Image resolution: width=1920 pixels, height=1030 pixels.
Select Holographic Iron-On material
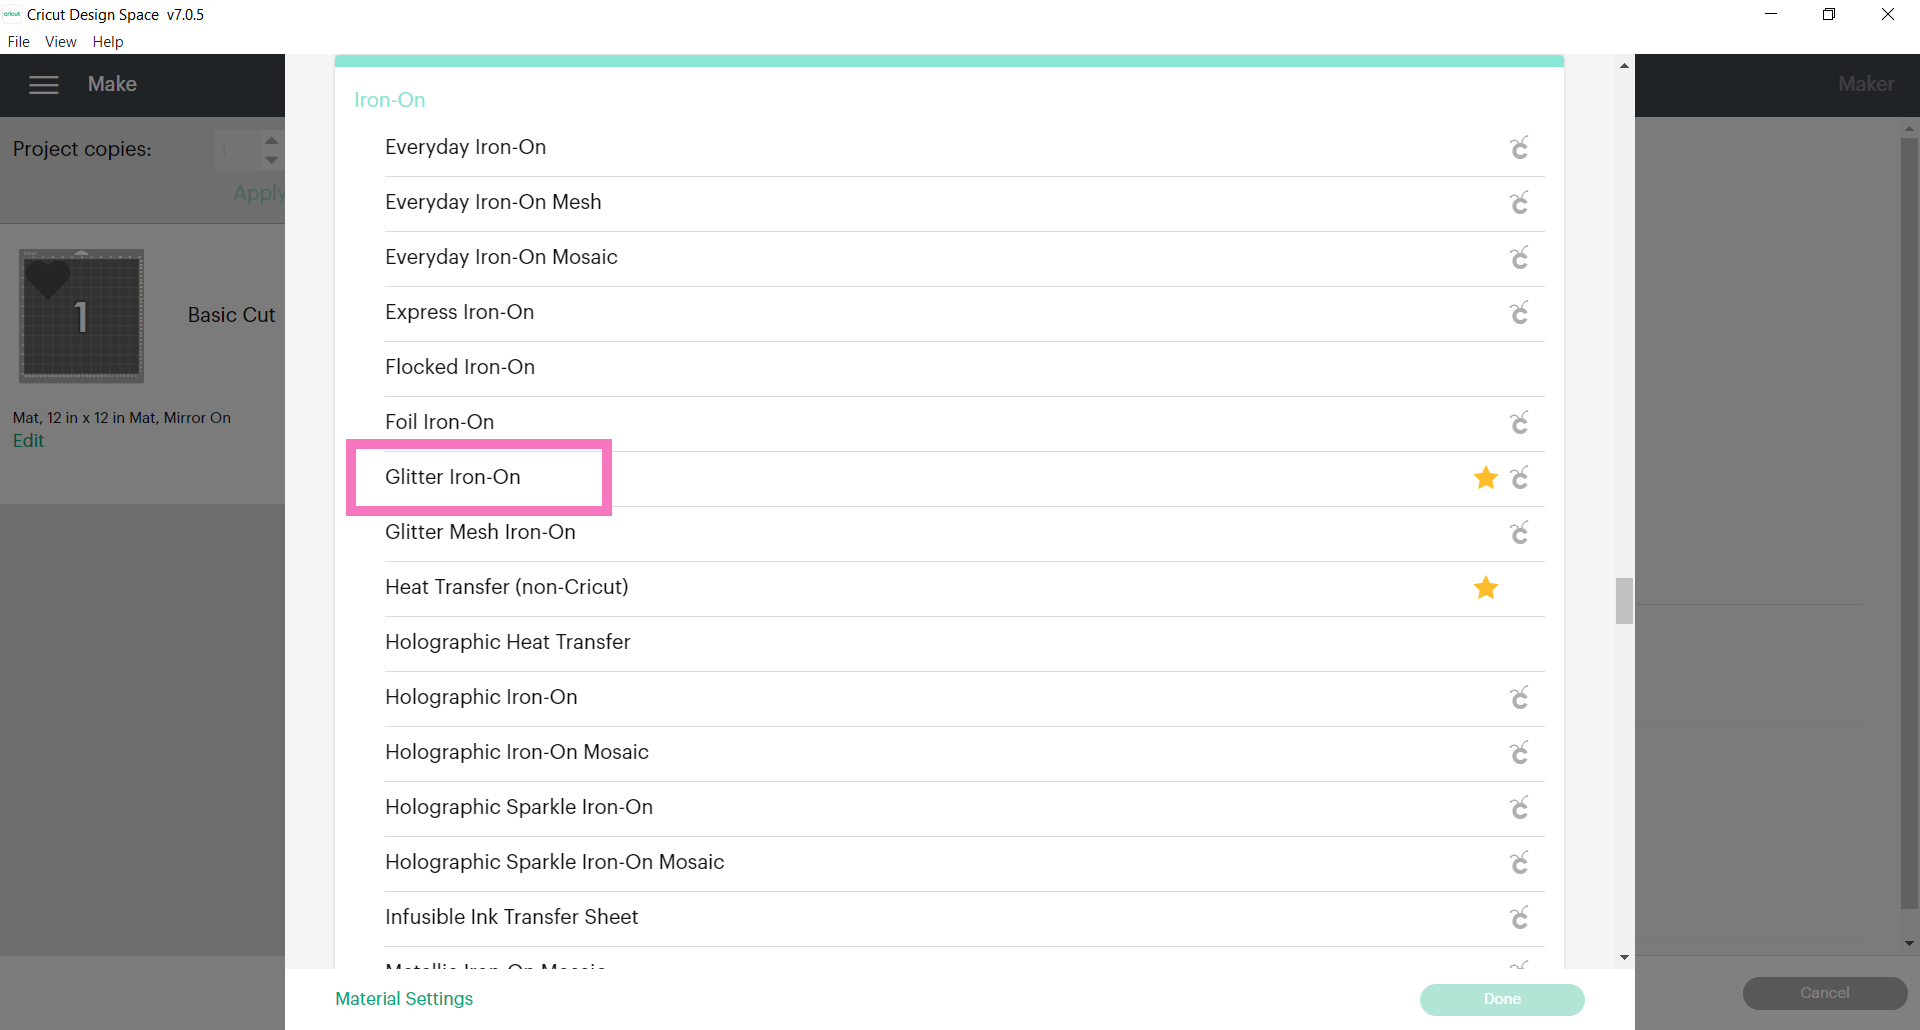tap(964, 698)
